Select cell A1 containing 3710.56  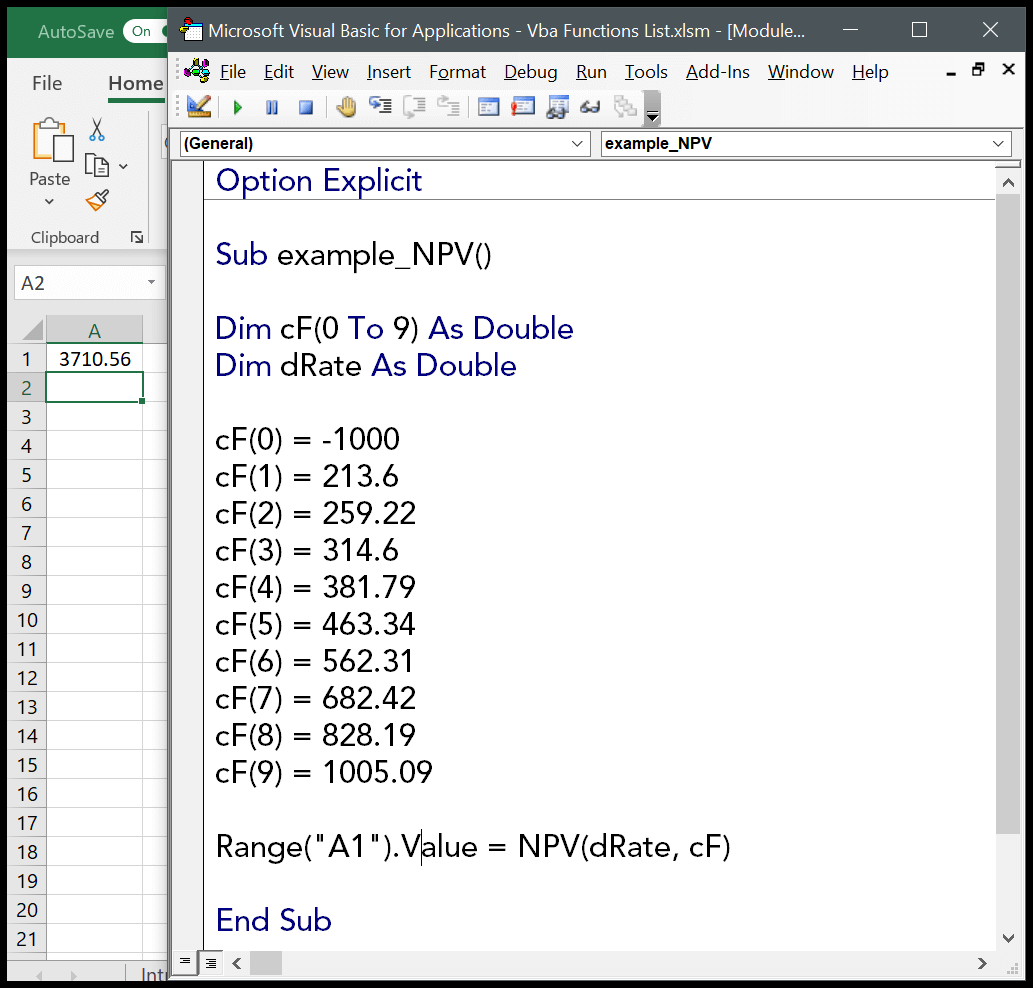[x=94, y=358]
